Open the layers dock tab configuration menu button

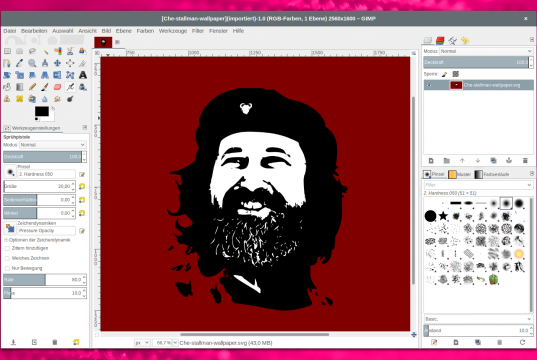(532, 40)
